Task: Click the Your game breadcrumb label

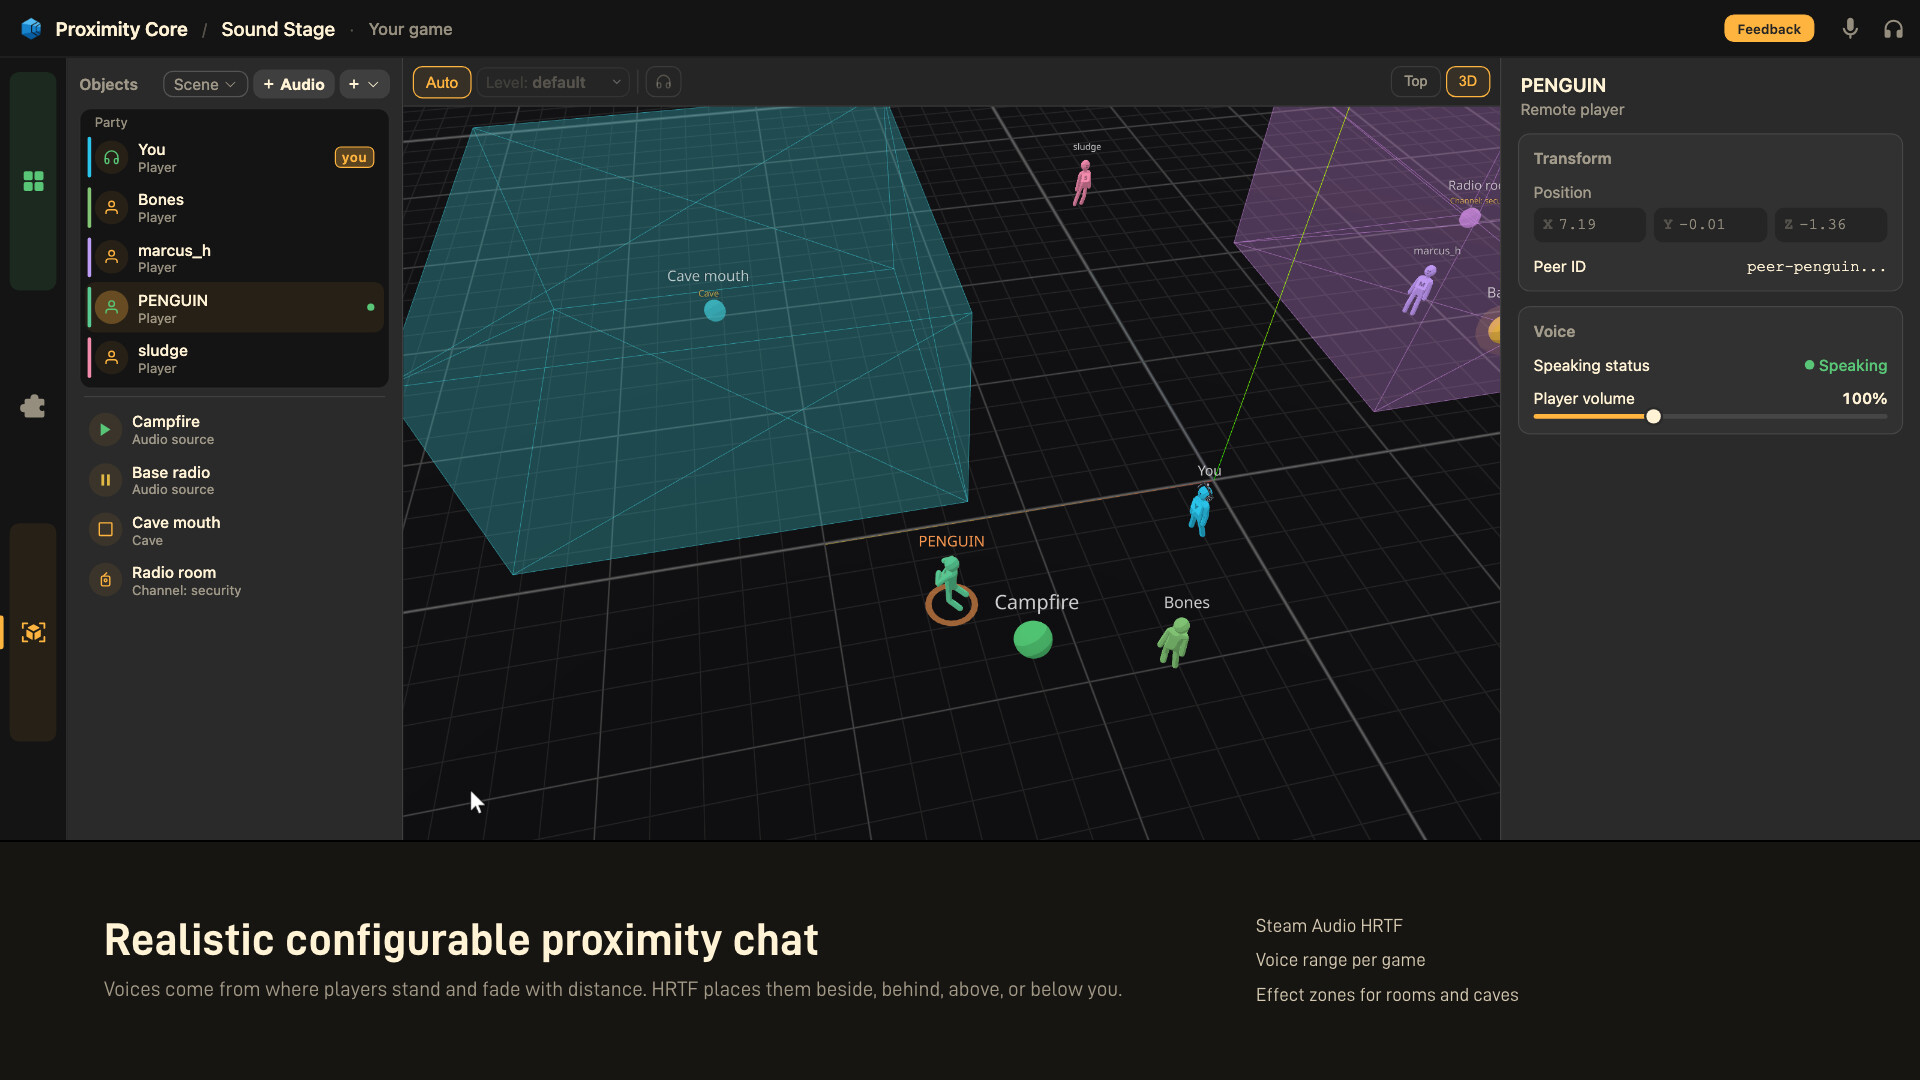Action: 410,29
